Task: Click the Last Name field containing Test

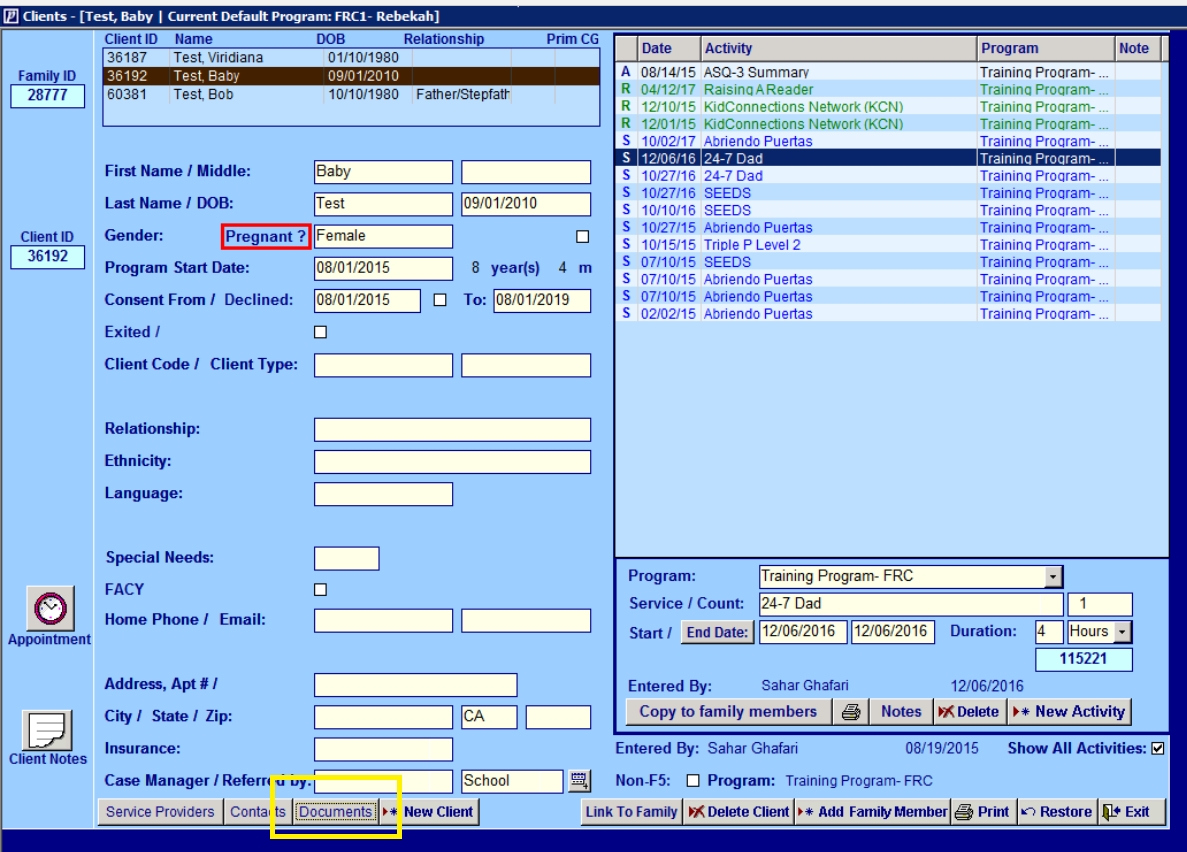Action: [x=383, y=204]
